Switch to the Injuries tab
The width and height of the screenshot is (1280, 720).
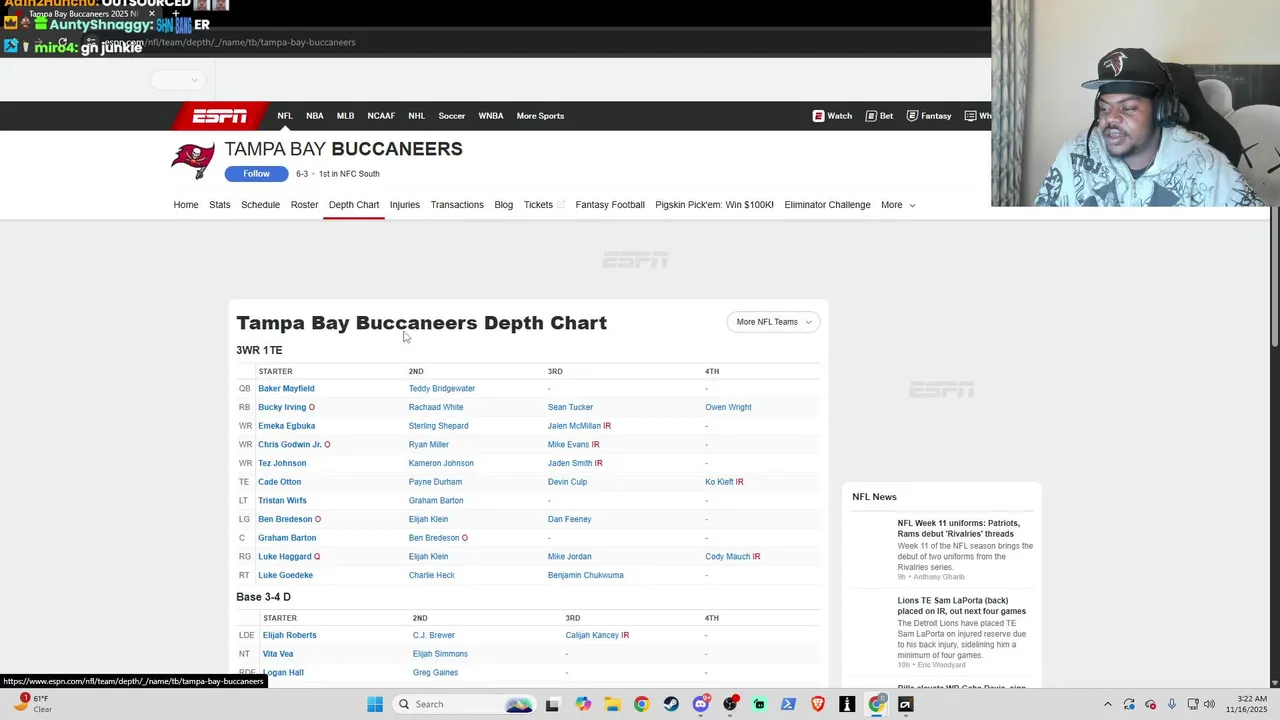(x=405, y=205)
